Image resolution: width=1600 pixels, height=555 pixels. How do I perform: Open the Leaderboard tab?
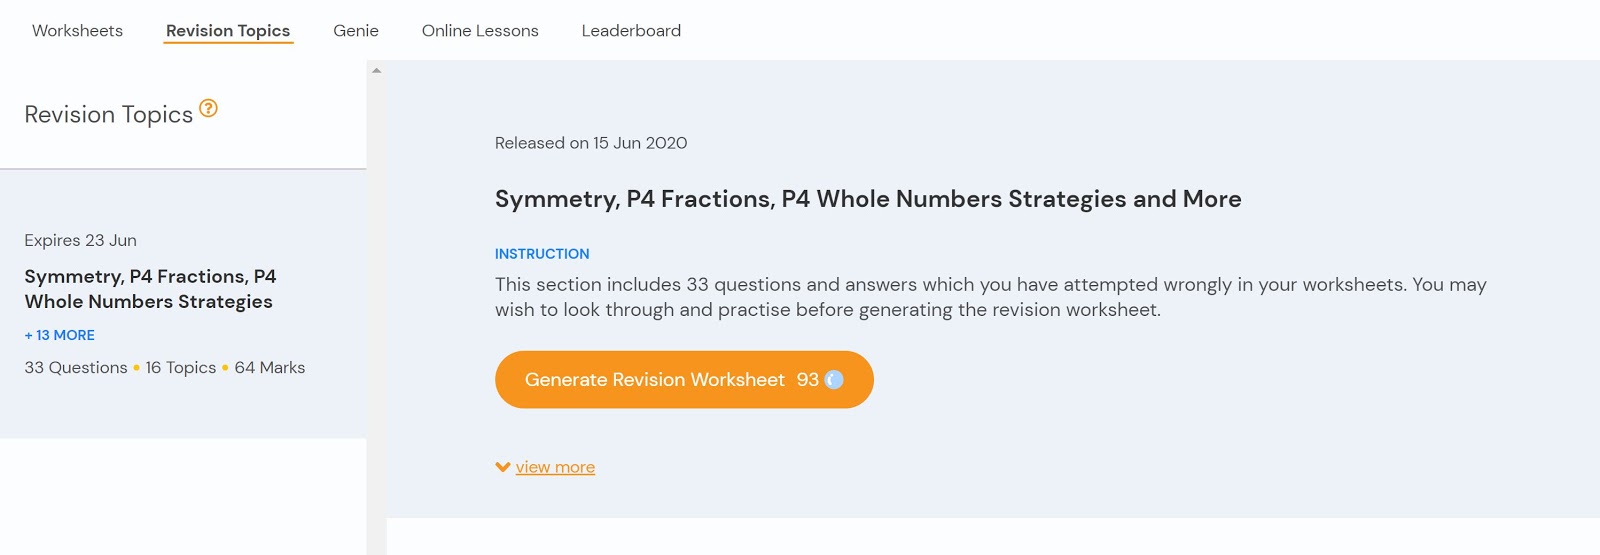click(631, 31)
